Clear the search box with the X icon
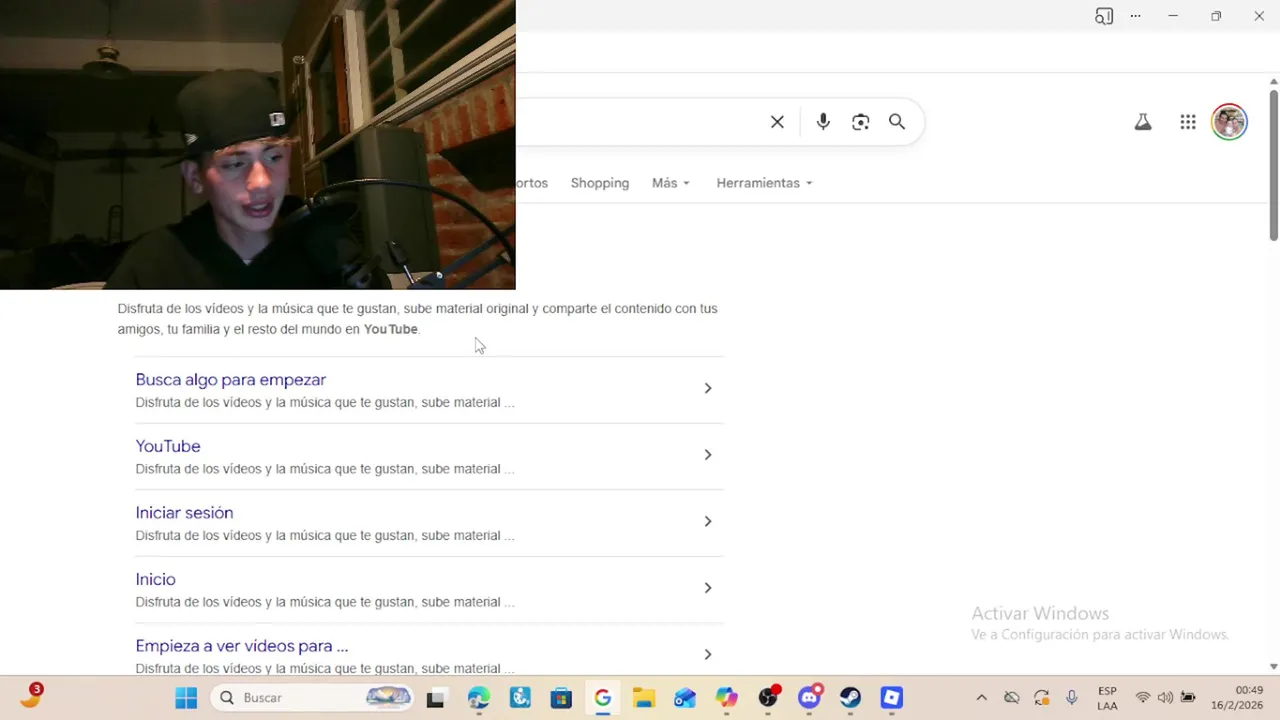The height and width of the screenshot is (720, 1280). click(777, 122)
